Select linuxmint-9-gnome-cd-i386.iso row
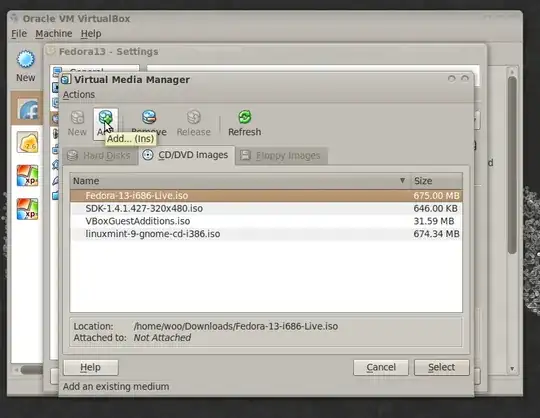 point(266,234)
